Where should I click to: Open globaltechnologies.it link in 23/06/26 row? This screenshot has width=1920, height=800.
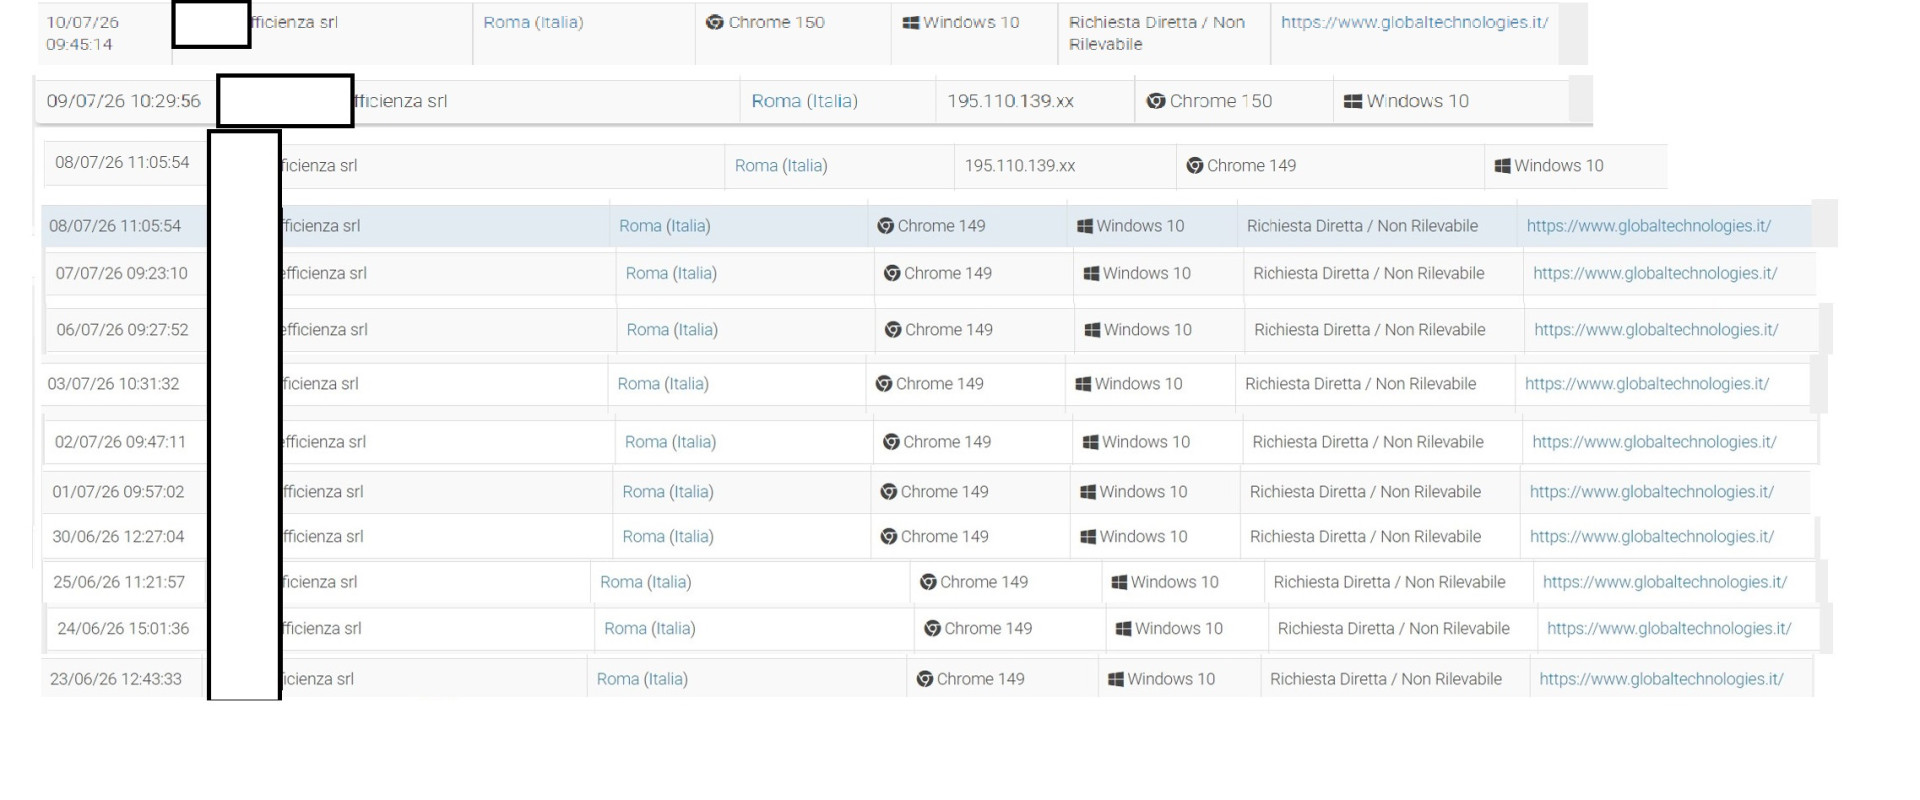[1661, 679]
